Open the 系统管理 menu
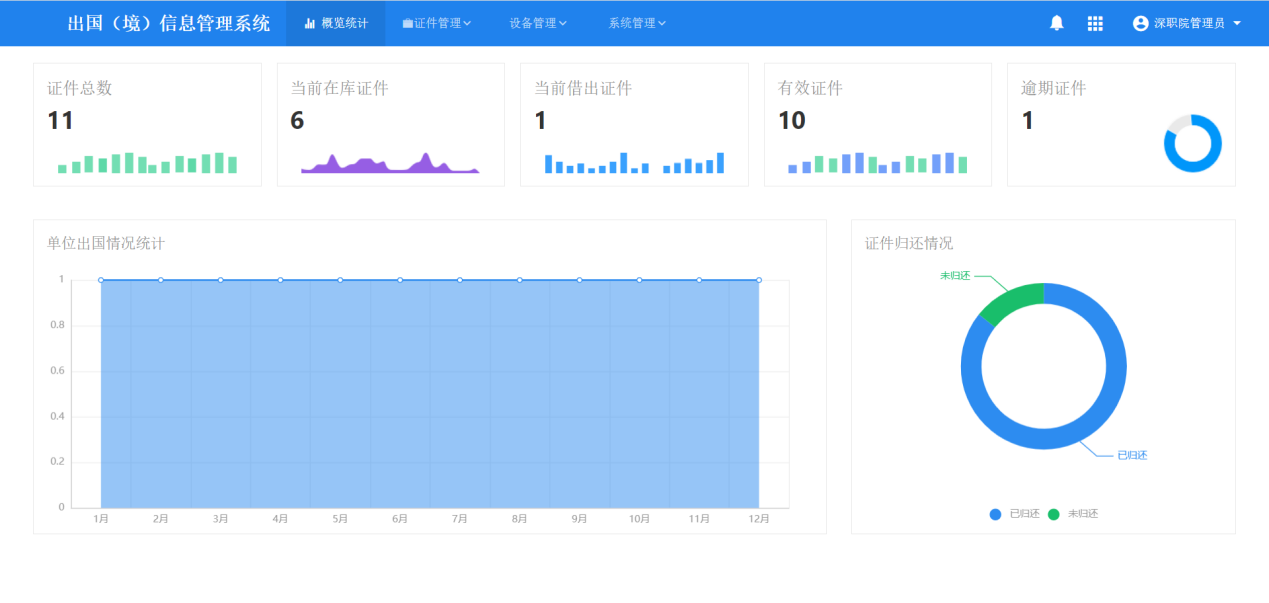Viewport: 1269px width, 603px height. pyautogui.click(x=637, y=23)
